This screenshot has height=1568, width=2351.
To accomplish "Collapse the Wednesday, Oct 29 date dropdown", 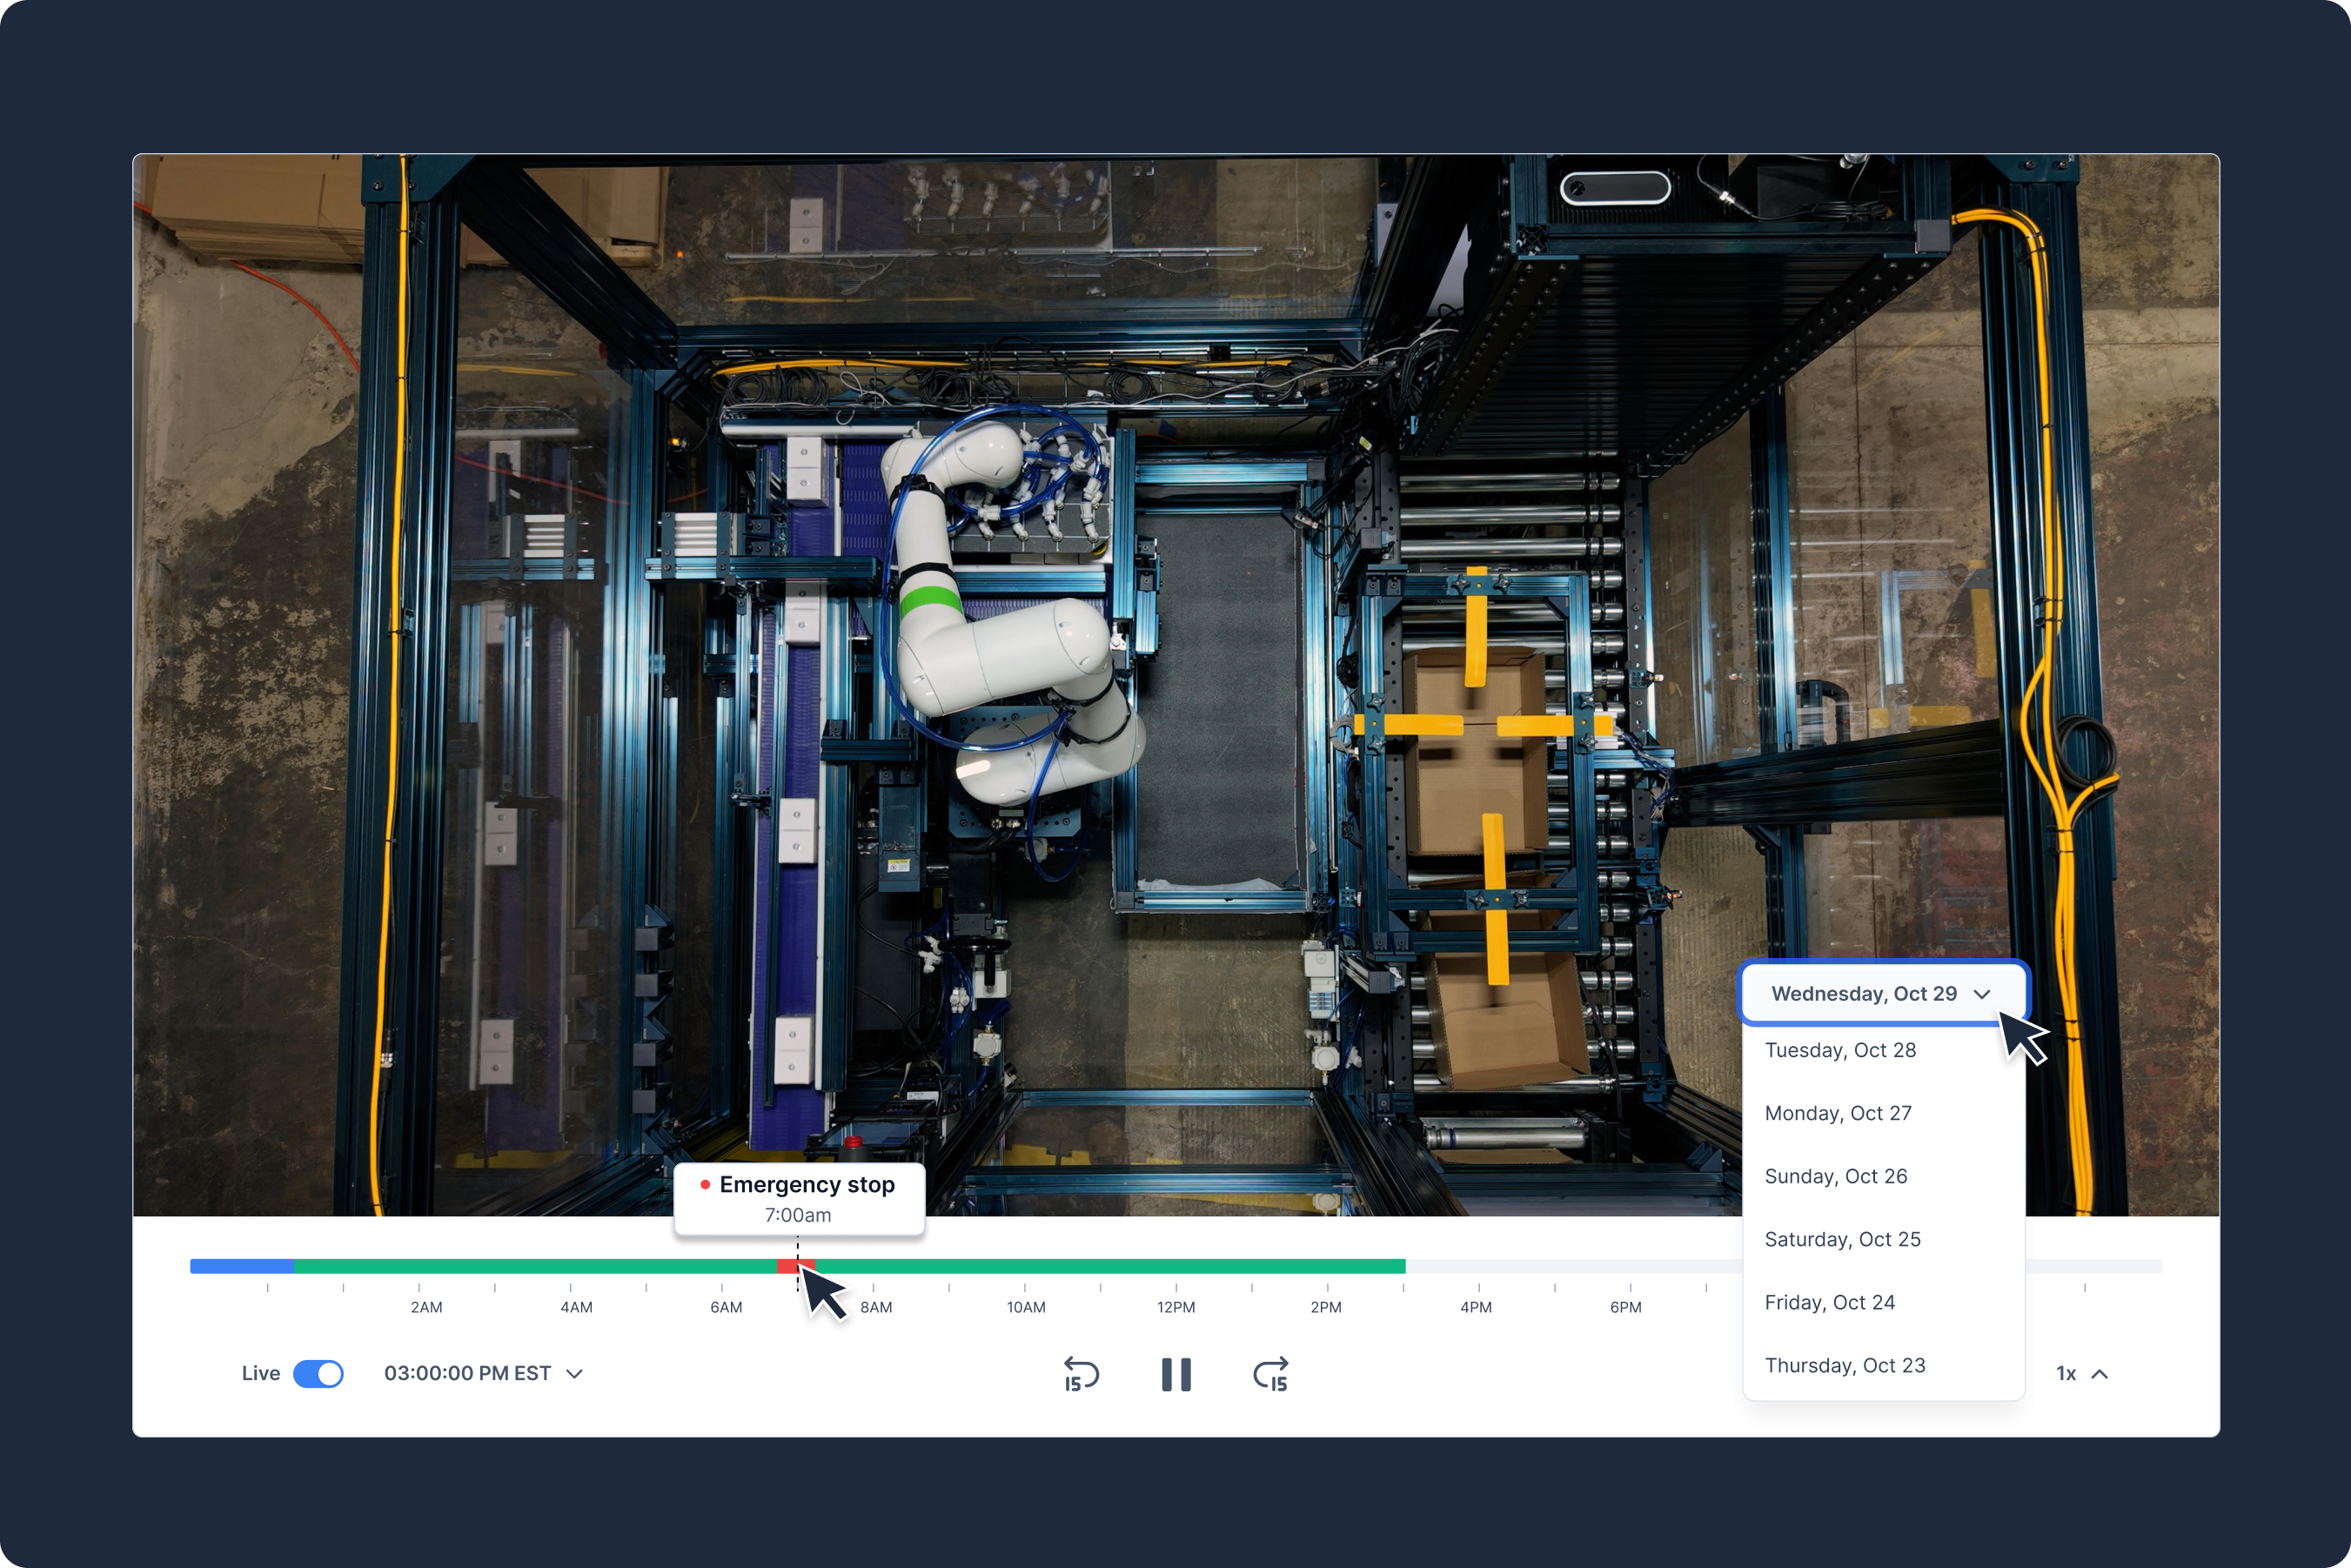I will click(x=1883, y=993).
